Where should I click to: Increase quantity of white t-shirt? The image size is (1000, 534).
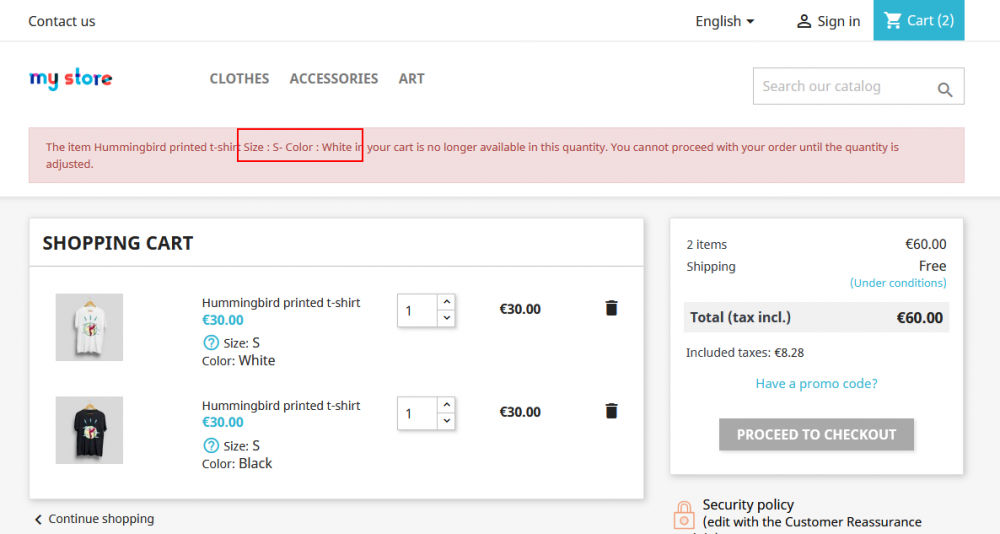click(446, 302)
